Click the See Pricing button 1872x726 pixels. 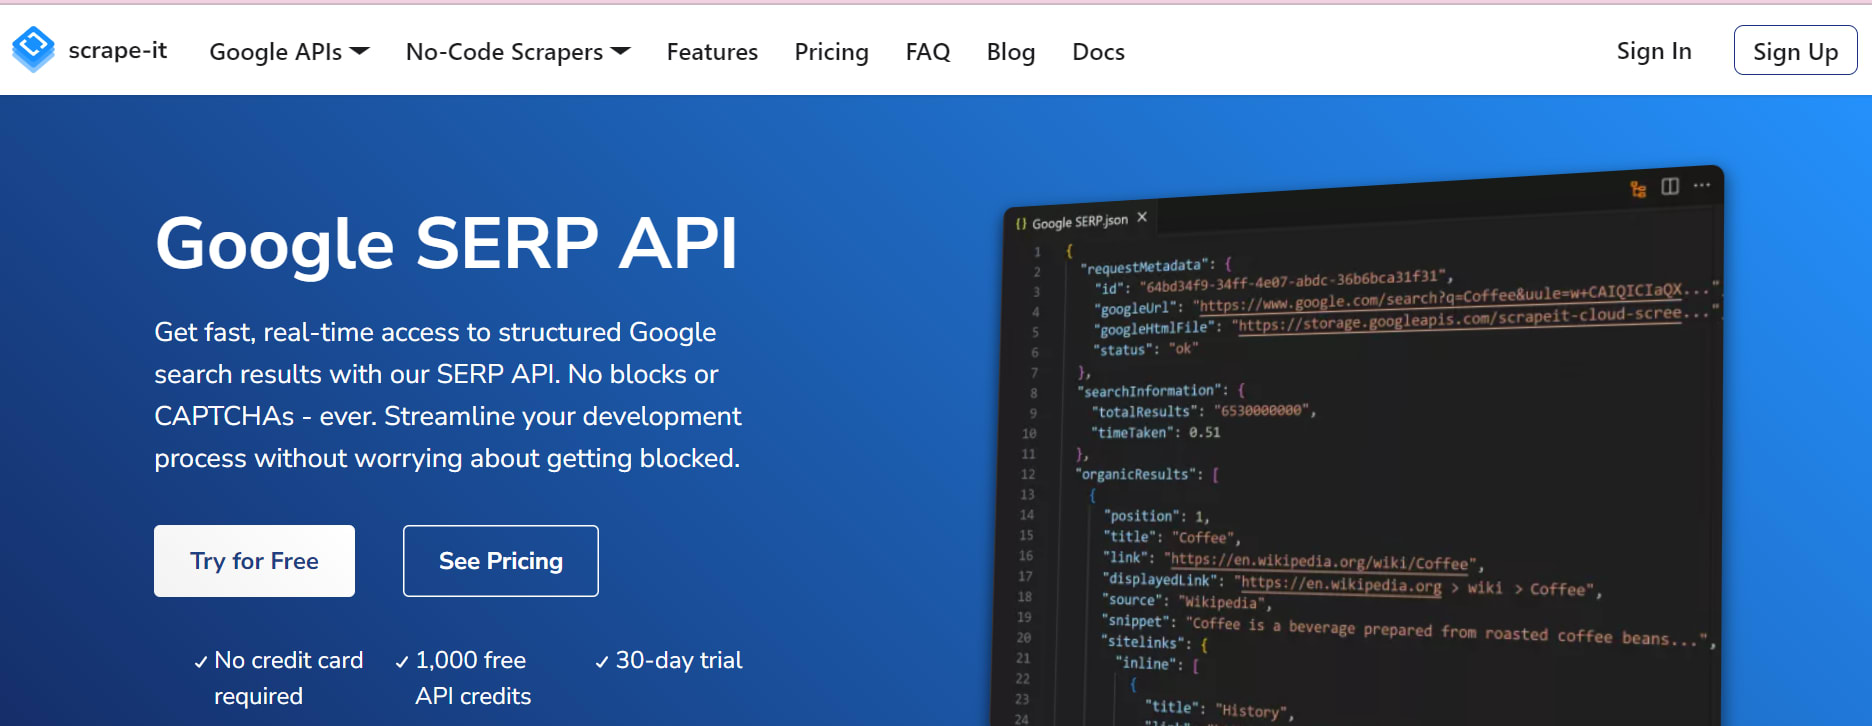click(501, 561)
